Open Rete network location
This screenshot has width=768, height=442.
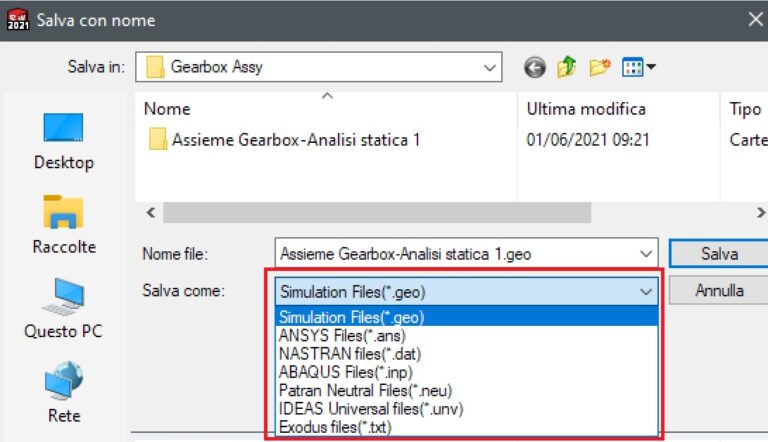63,393
